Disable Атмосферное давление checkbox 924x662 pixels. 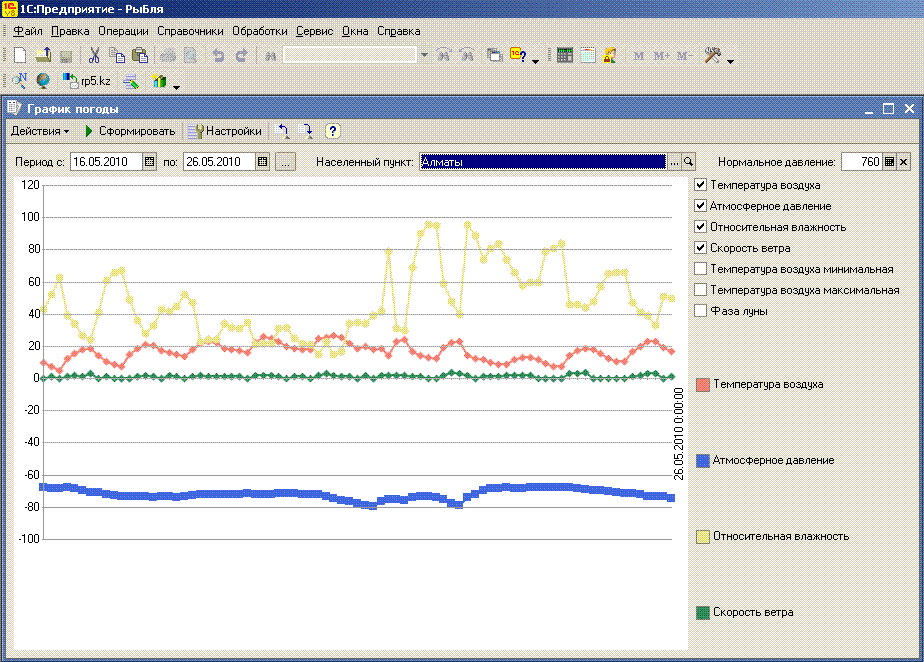coord(701,206)
